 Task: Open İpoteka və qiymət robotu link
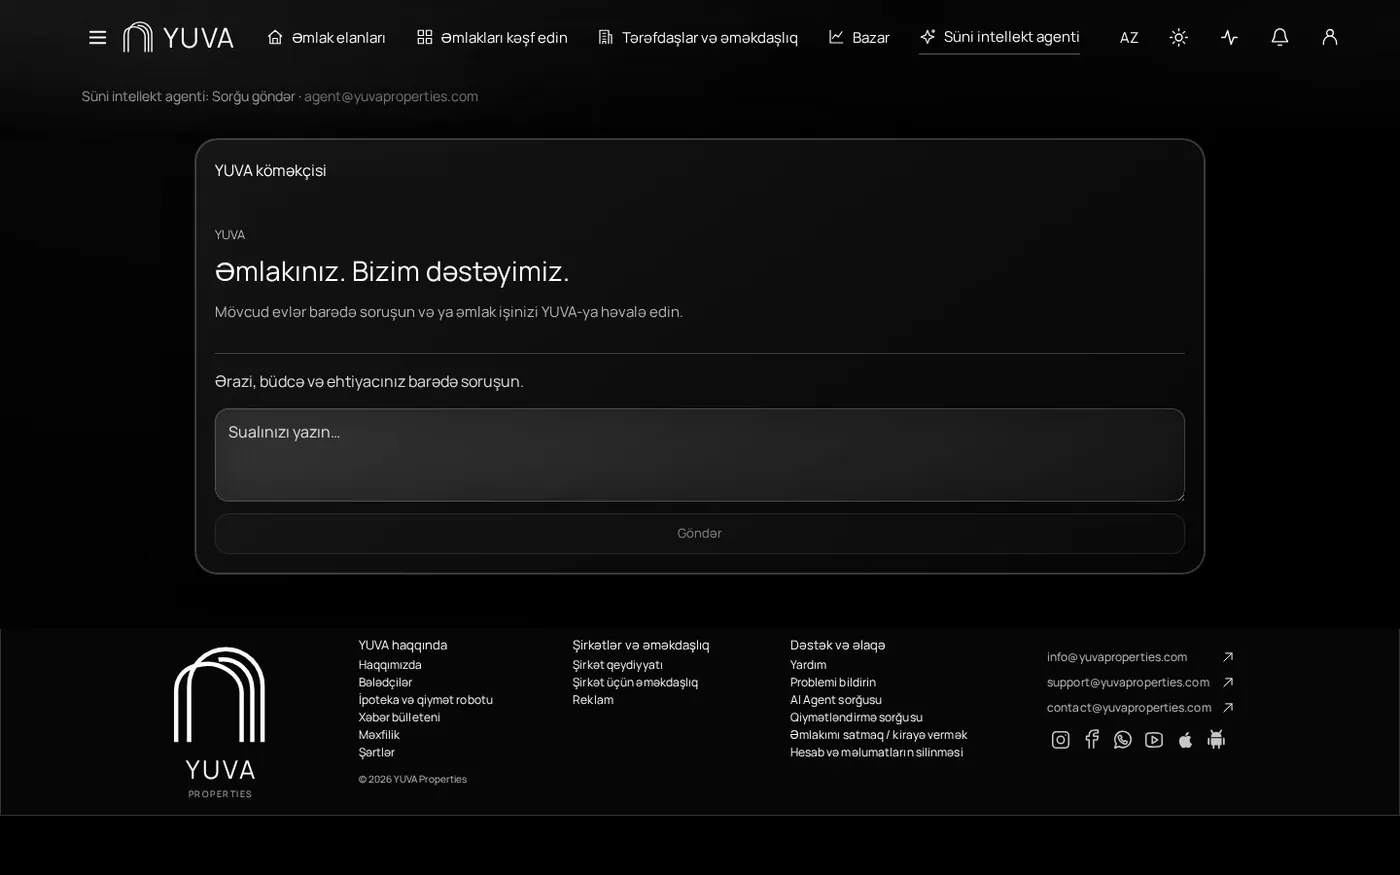(x=426, y=700)
